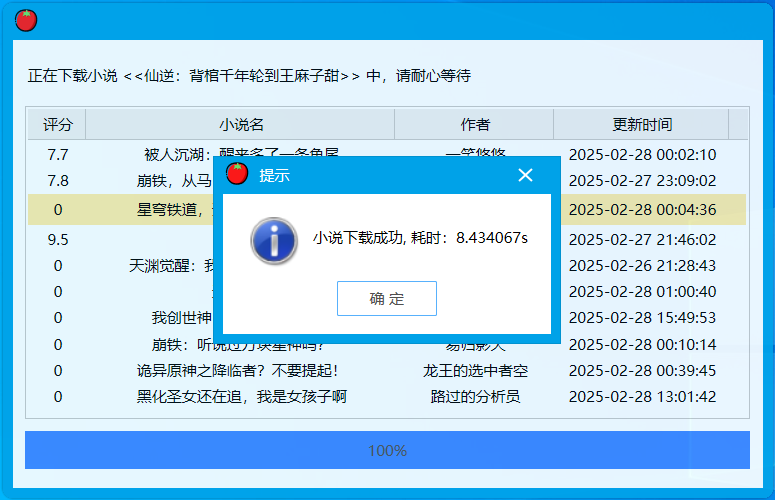
Task: Click the 100% download progress bar
Action: pyautogui.click(x=387, y=450)
